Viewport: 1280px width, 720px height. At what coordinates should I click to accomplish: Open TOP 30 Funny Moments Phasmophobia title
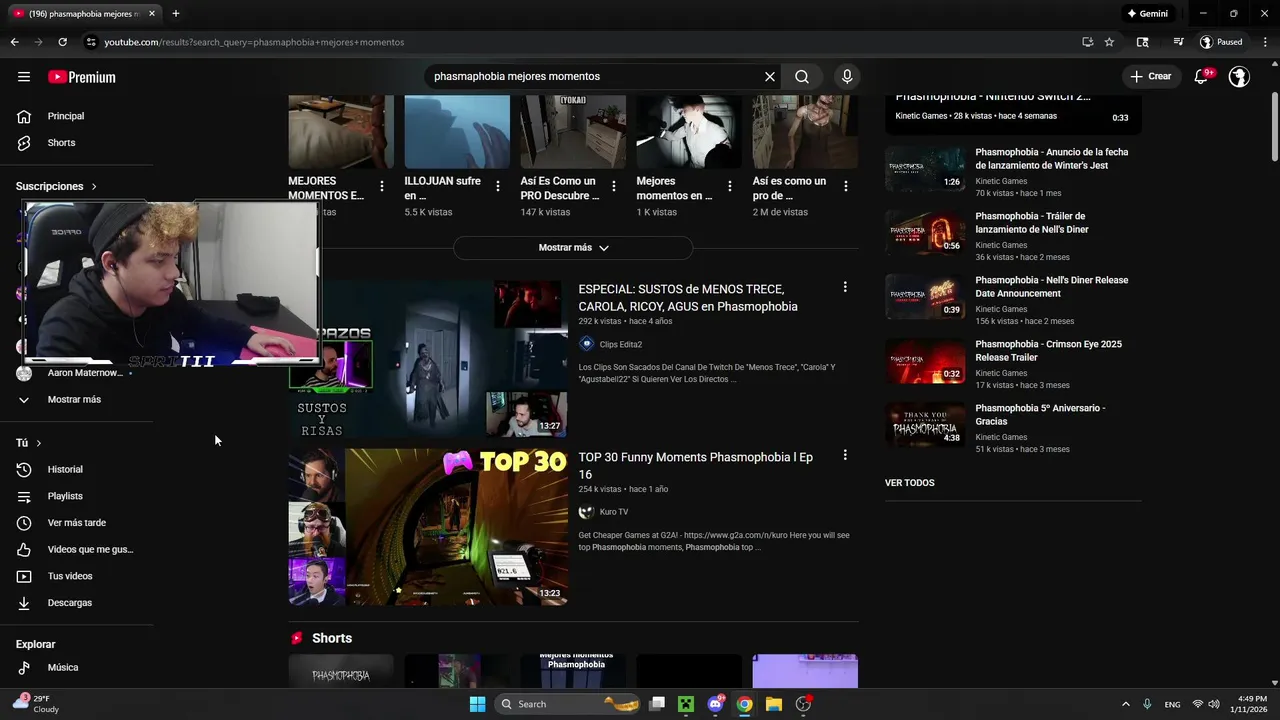click(x=696, y=466)
